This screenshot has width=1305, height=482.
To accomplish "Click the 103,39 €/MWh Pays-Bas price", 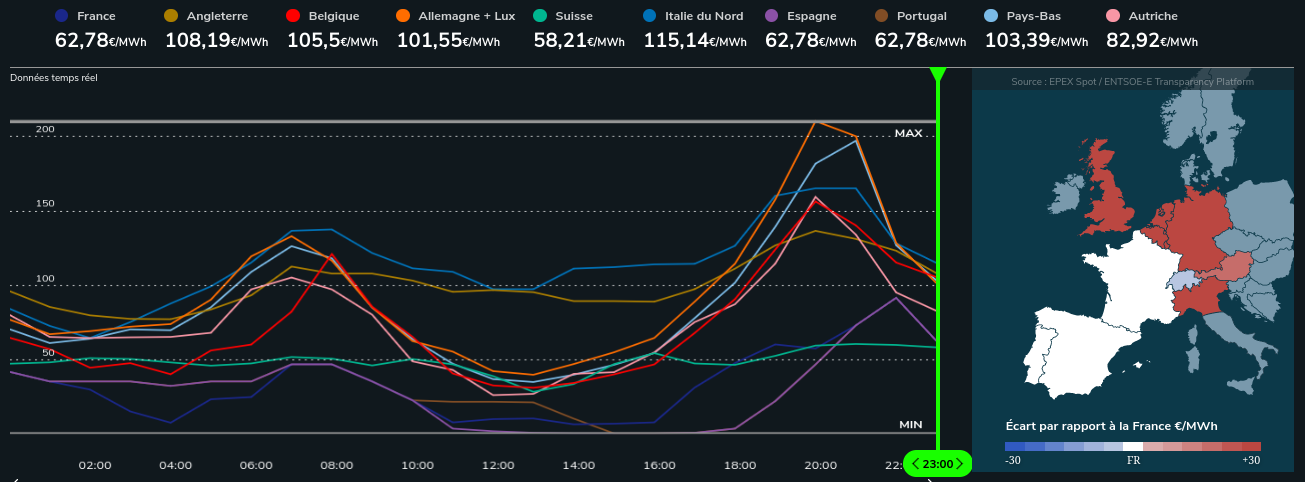I will tap(1036, 41).
